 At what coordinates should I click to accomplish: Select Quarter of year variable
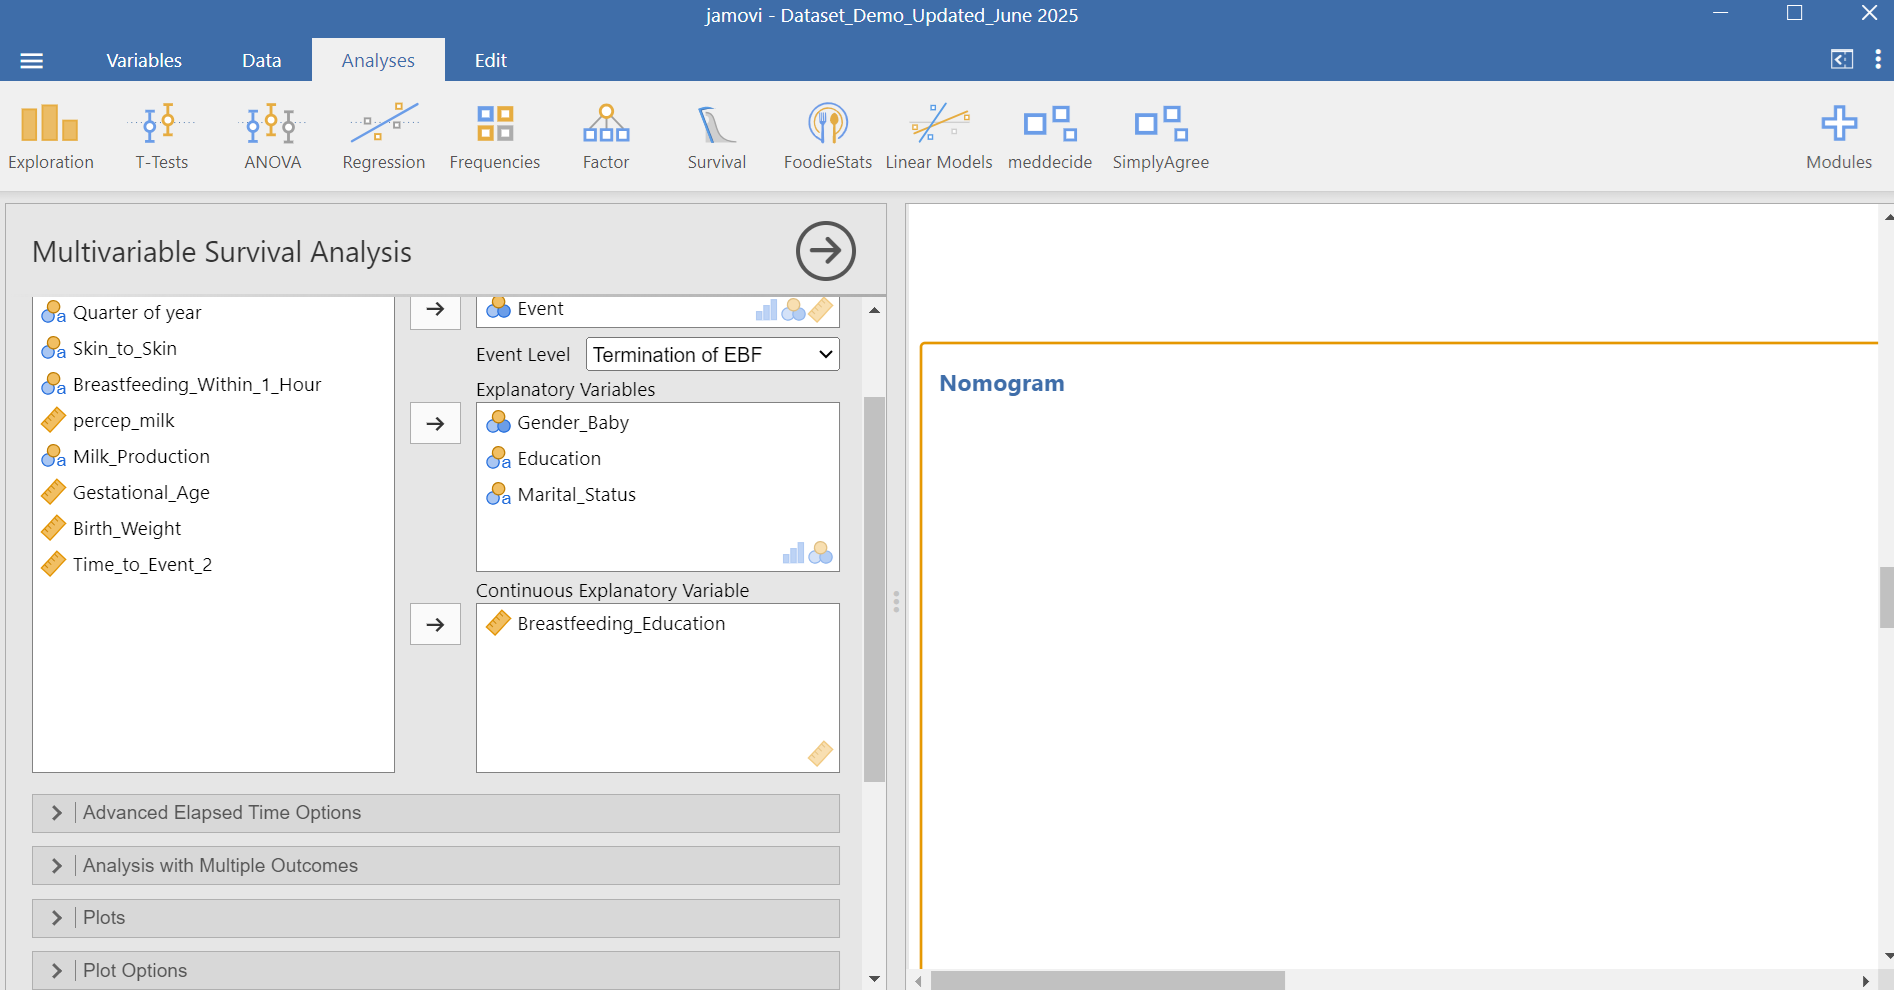click(213, 313)
